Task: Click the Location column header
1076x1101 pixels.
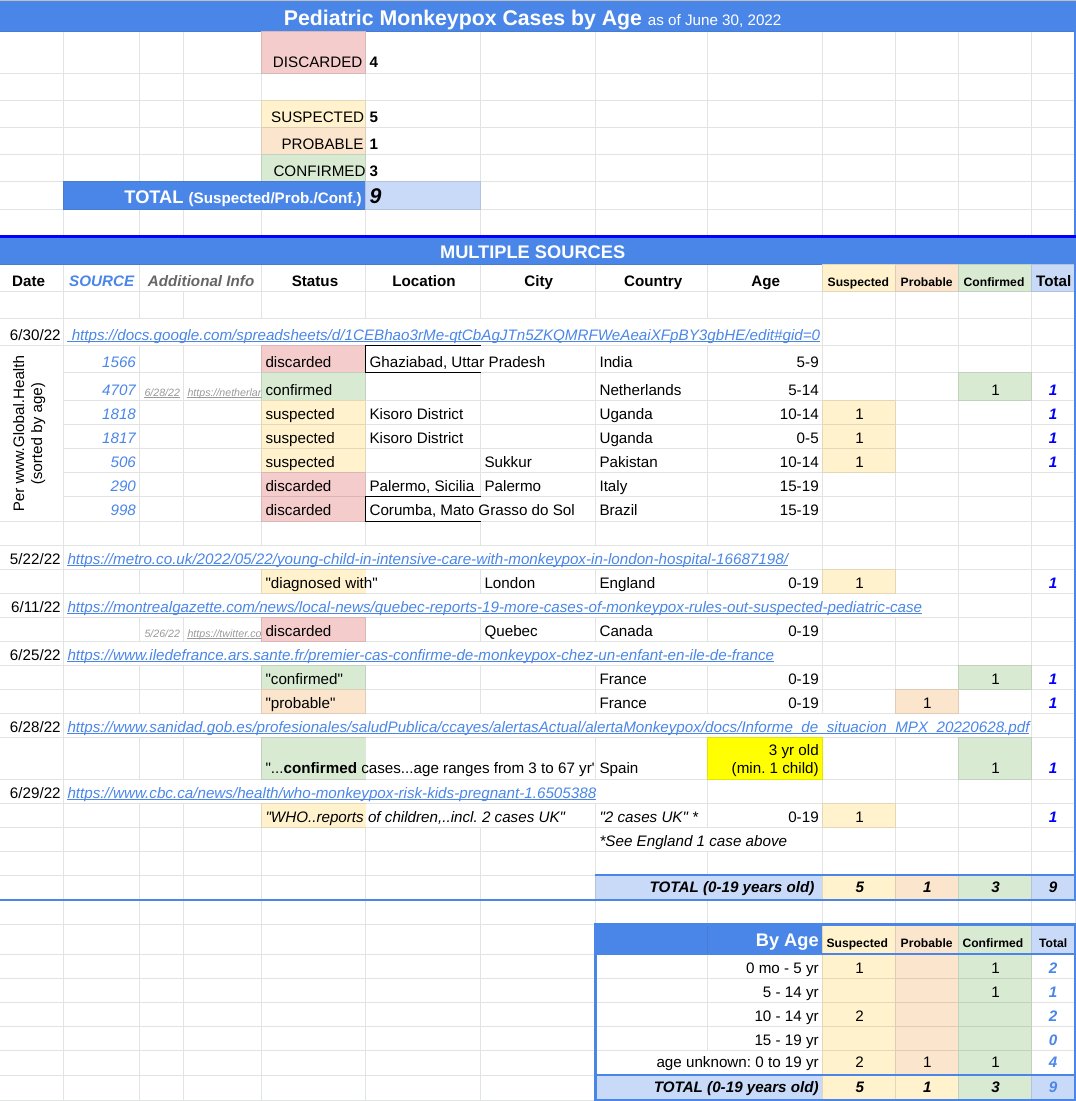Action: 424,281
